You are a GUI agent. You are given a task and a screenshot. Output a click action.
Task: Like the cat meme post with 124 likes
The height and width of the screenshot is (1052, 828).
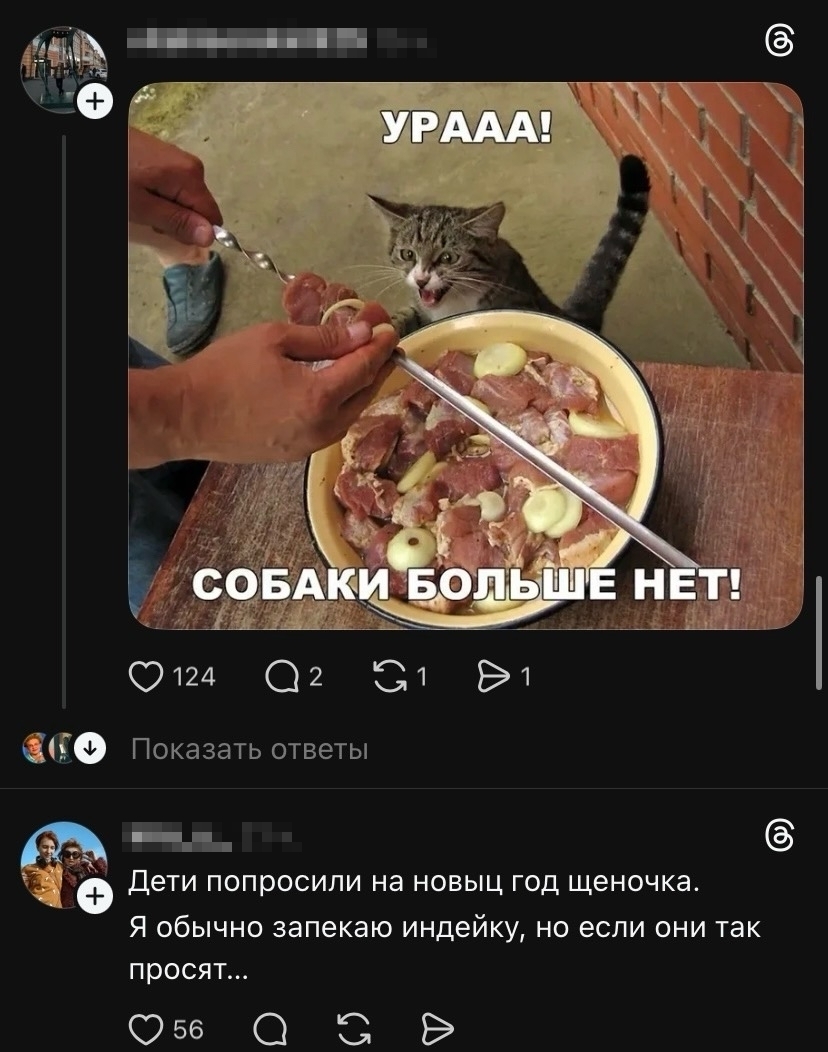point(146,676)
